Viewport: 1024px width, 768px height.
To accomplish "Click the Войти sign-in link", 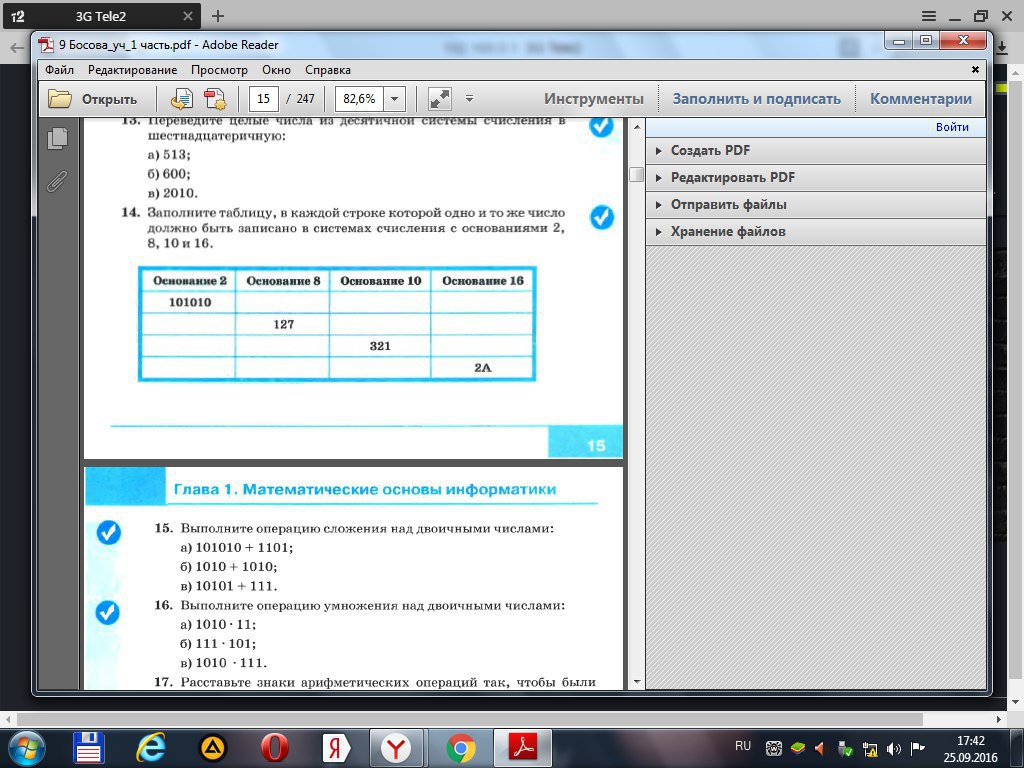I will coord(952,127).
